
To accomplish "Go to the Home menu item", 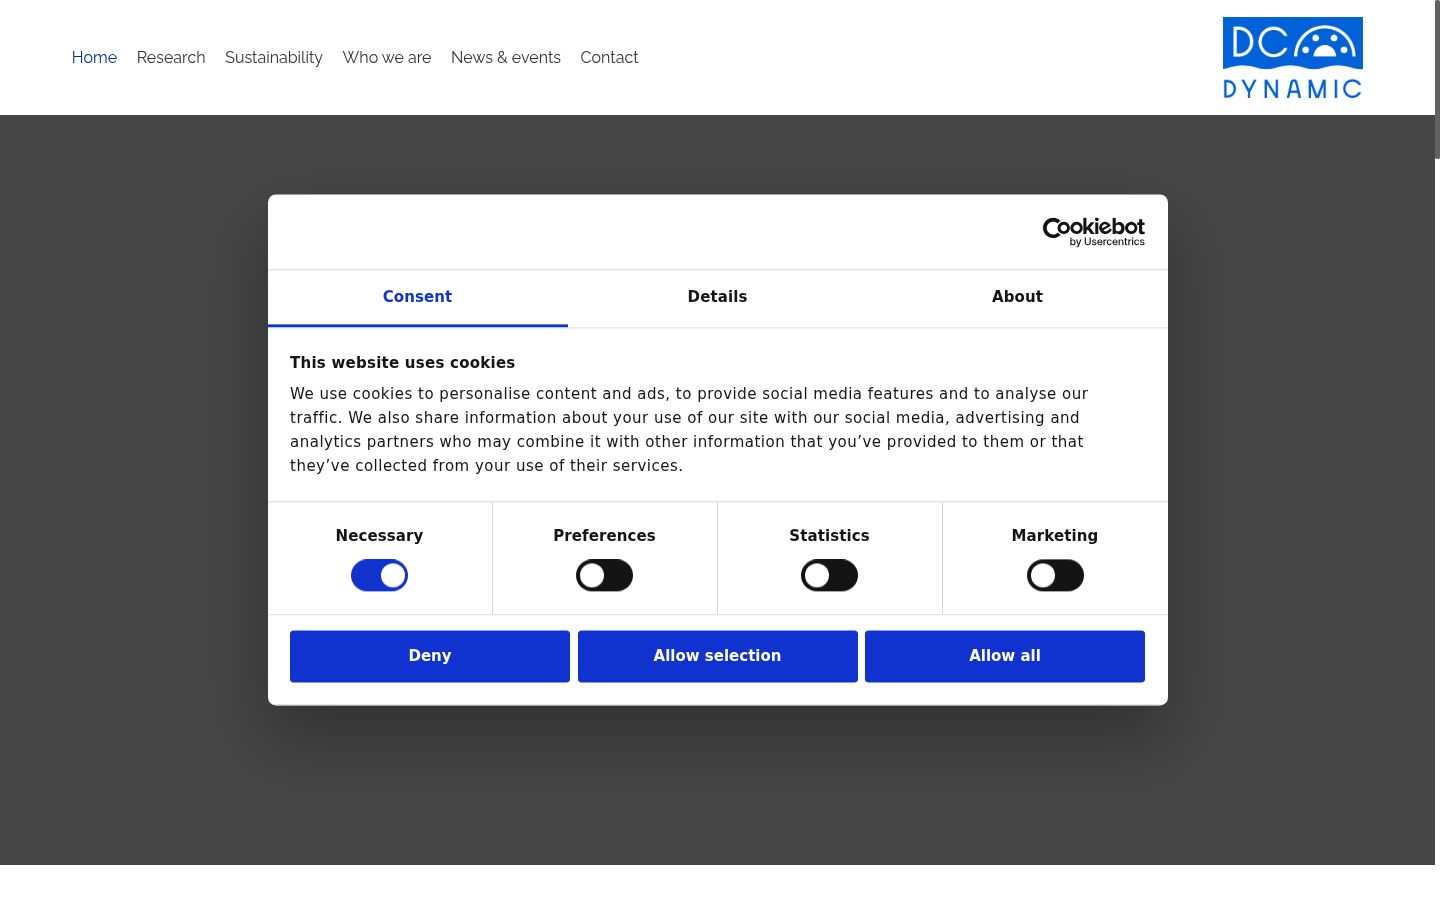I will [94, 58].
